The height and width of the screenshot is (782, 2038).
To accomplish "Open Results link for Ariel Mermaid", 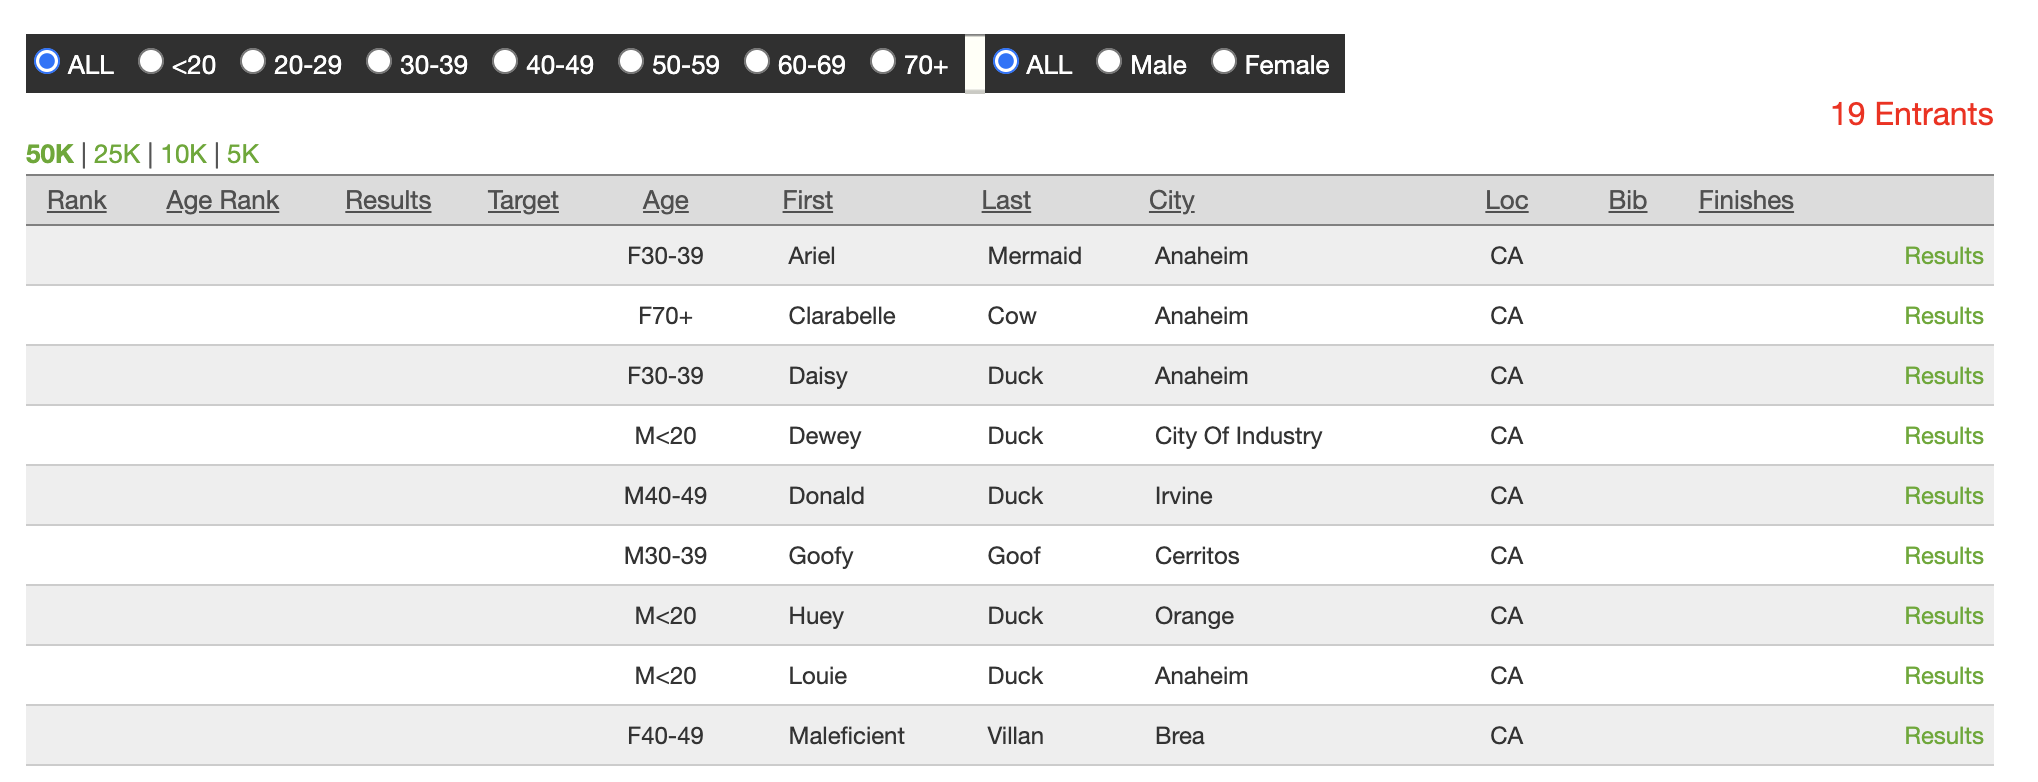I will click(x=1943, y=256).
